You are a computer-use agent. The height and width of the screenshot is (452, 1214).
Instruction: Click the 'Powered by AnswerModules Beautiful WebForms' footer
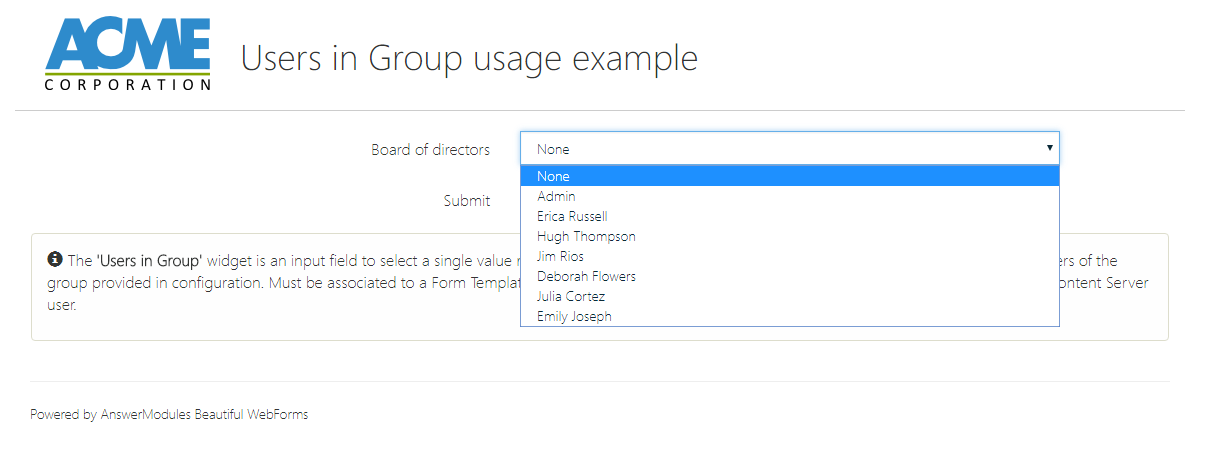click(x=169, y=414)
